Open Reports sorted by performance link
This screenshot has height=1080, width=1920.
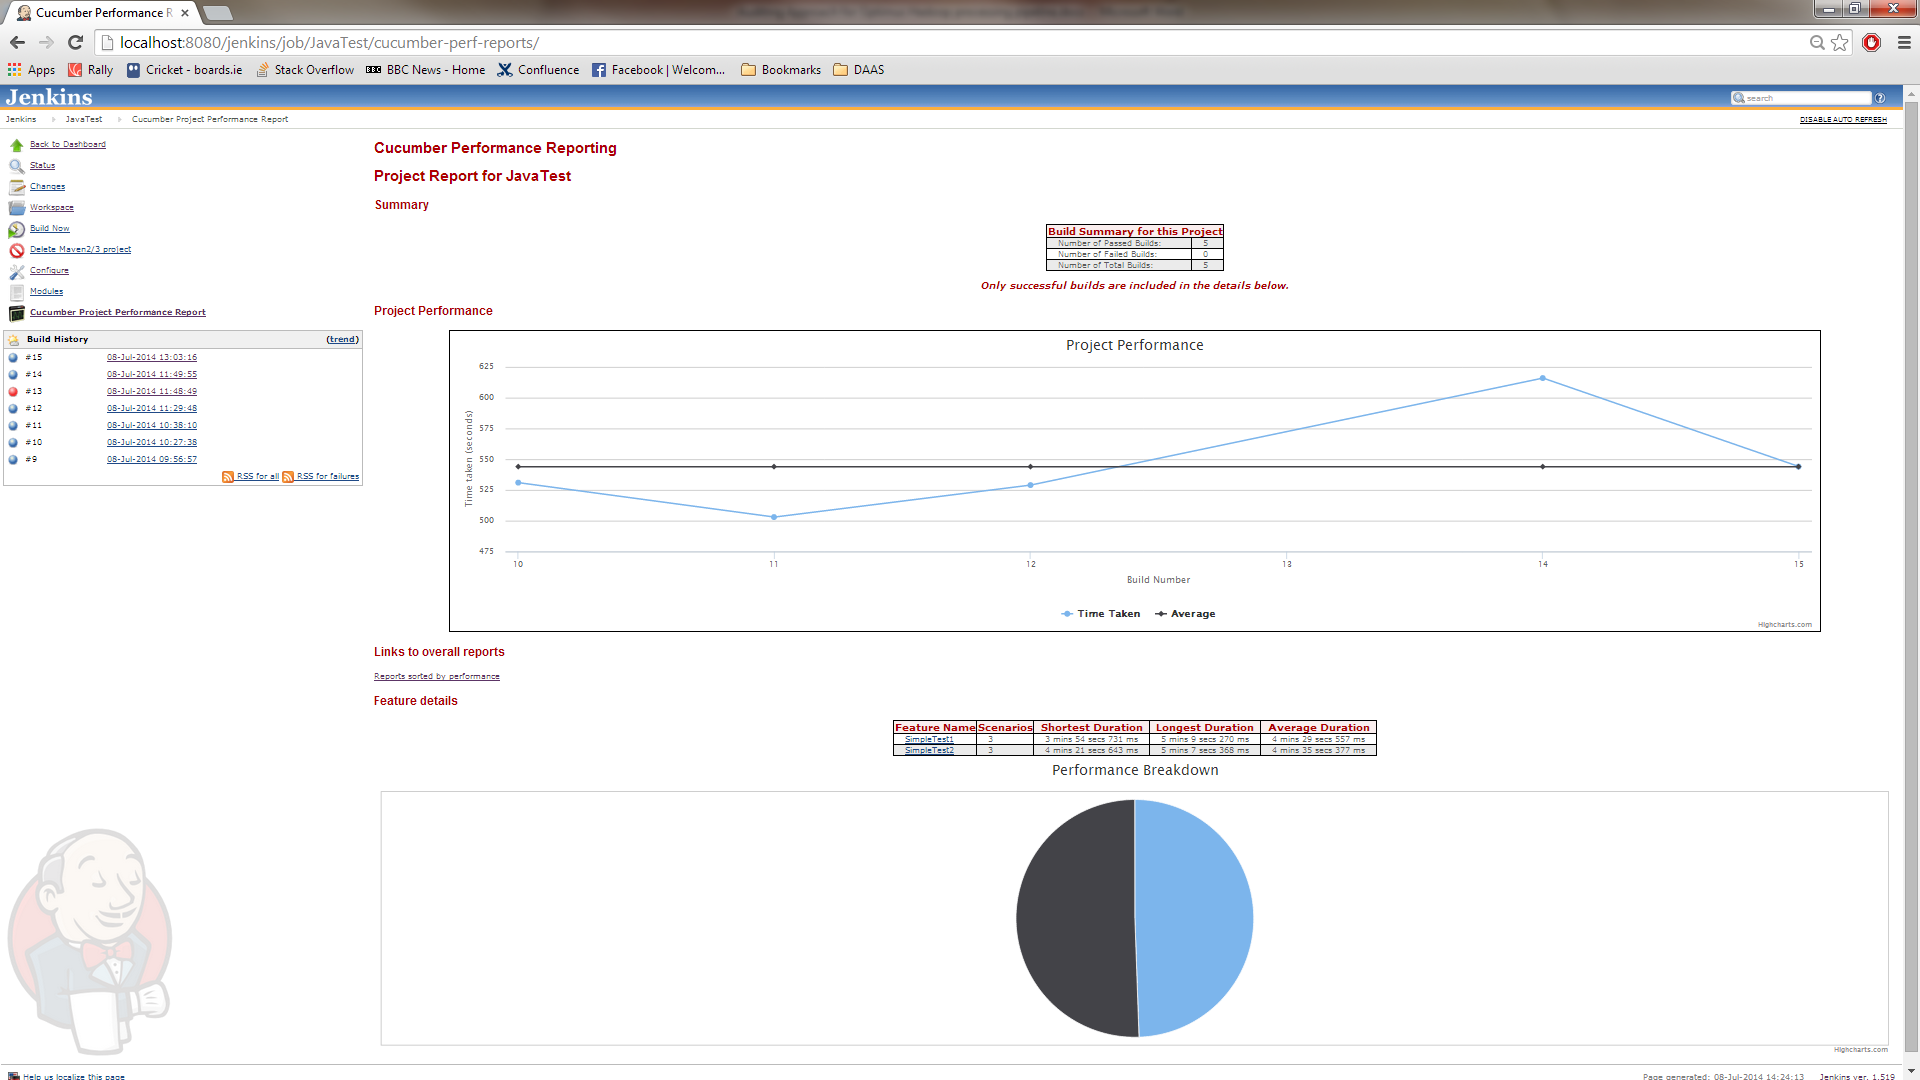(436, 677)
